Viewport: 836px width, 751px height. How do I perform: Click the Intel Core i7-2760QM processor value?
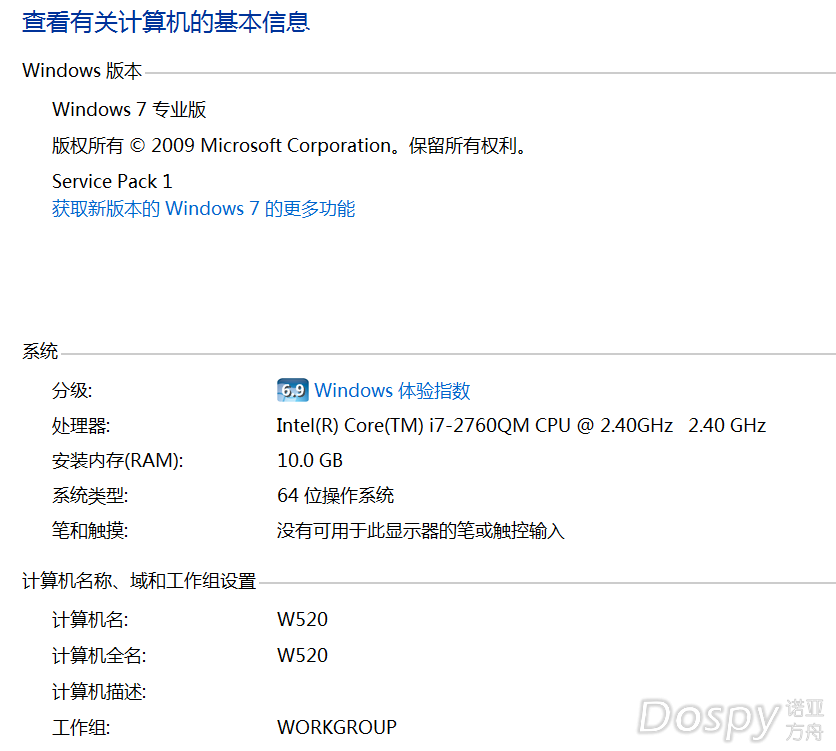coord(520,425)
